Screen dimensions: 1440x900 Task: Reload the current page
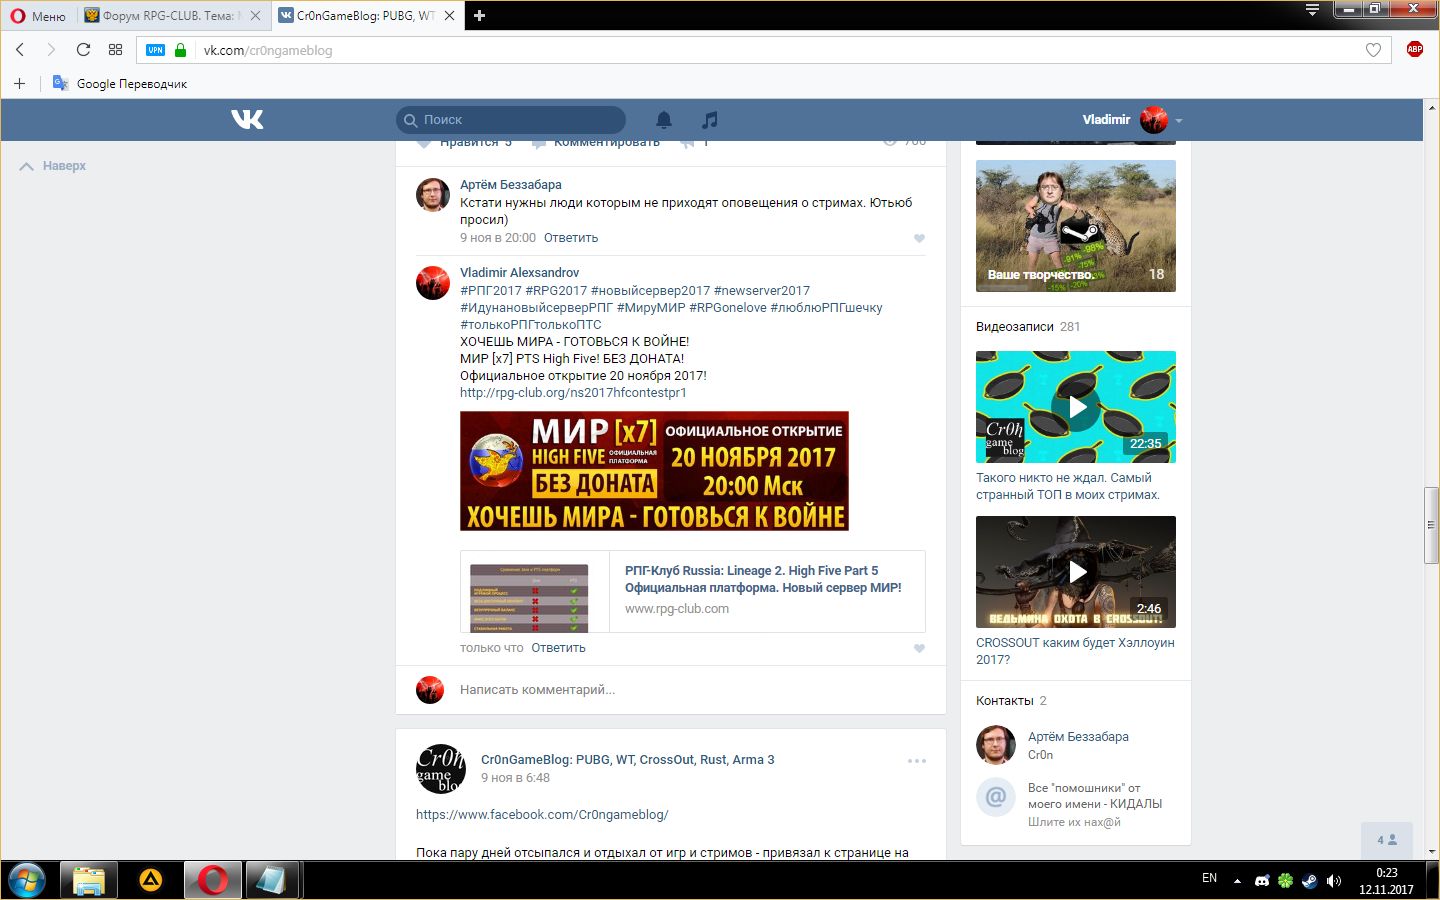[83, 50]
